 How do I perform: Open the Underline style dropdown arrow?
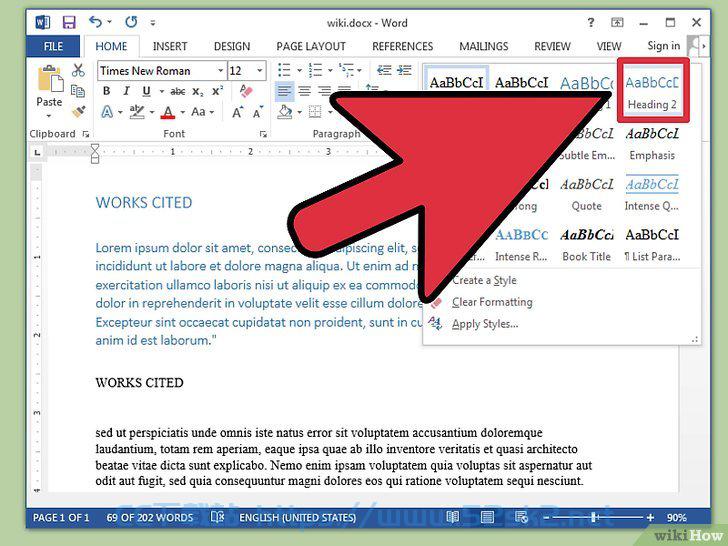162,91
